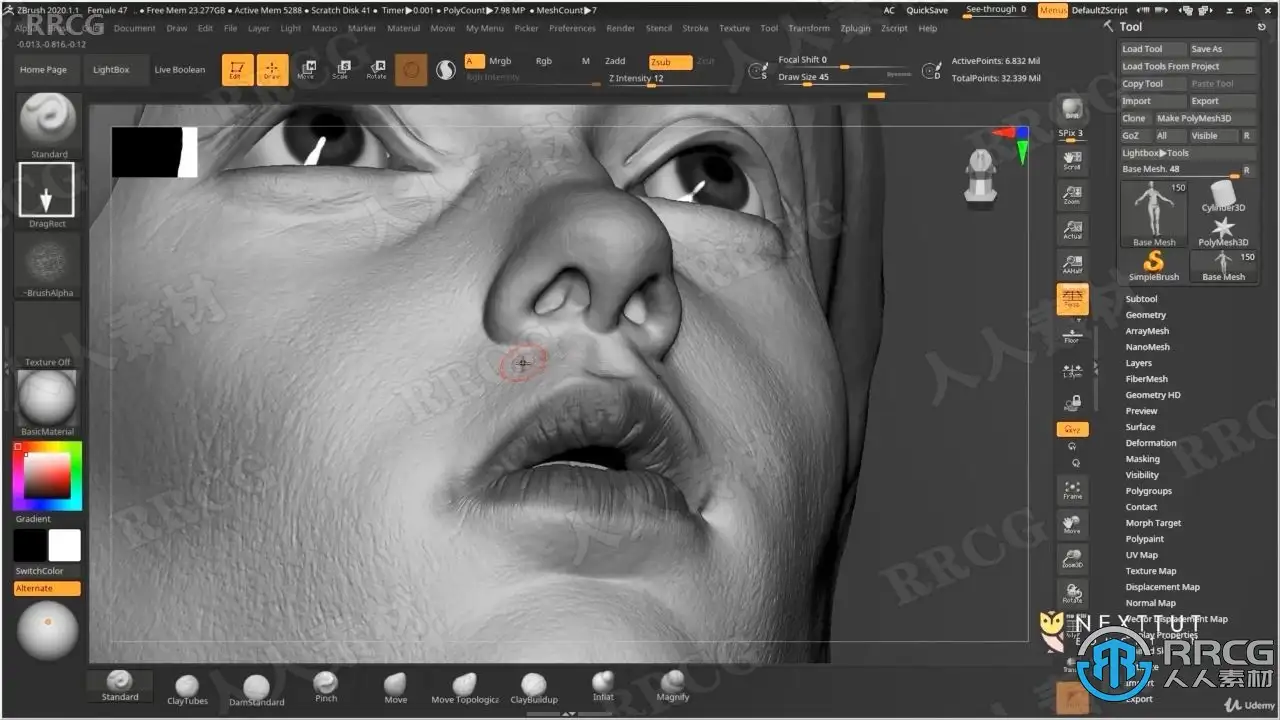Expand the Subtool palette section

1141,299
